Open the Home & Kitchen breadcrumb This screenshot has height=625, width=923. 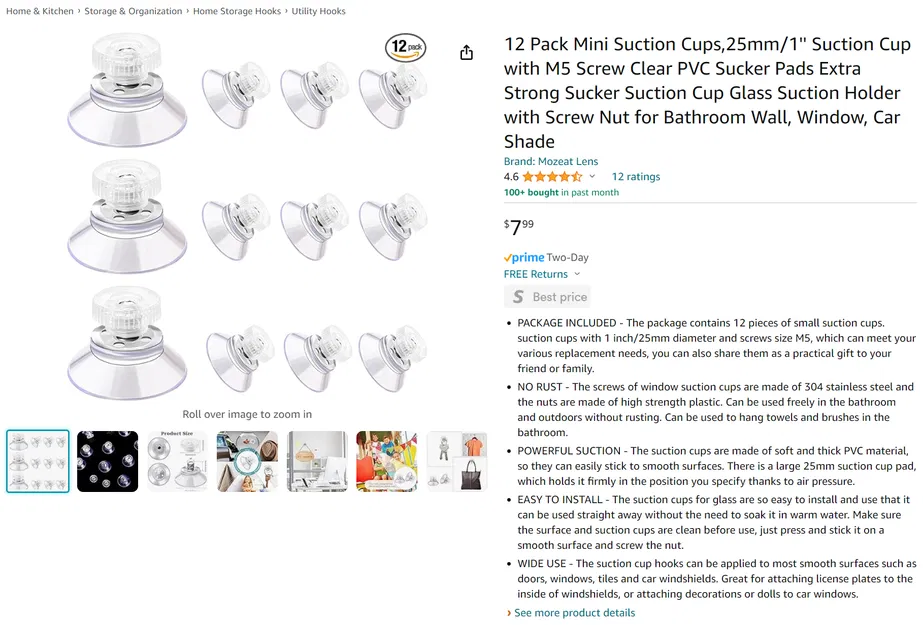pos(40,11)
